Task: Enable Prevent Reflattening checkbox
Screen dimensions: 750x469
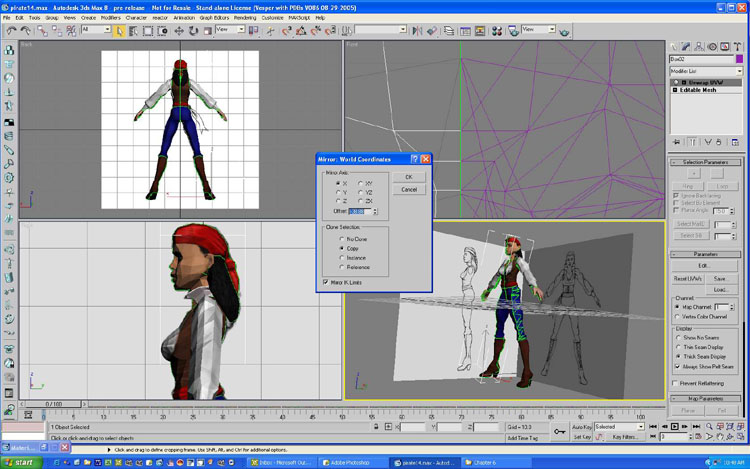Action: coord(675,383)
